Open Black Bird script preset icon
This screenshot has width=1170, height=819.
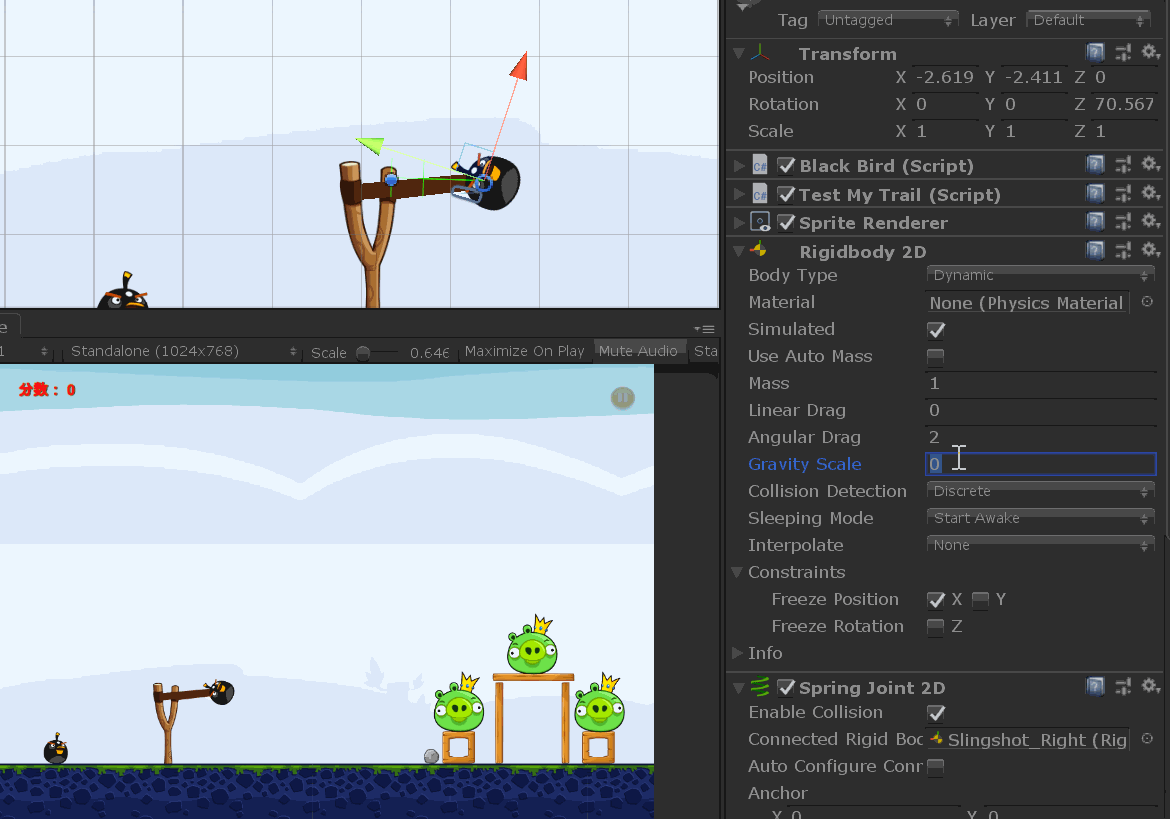[x=1123, y=165]
